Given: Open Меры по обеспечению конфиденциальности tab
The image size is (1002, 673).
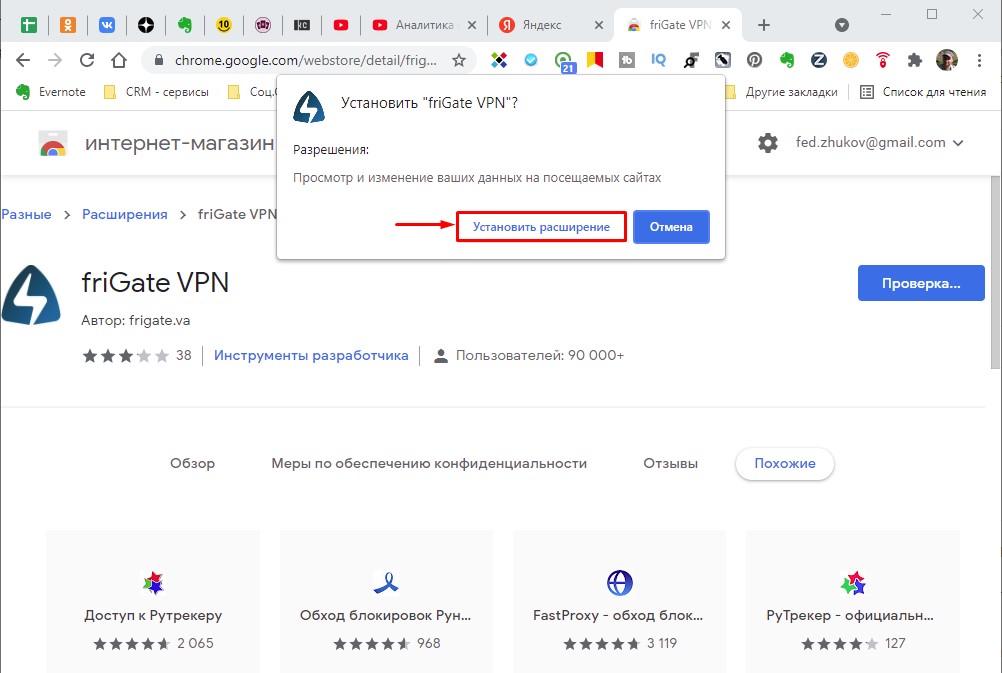Looking at the screenshot, I should (x=429, y=463).
